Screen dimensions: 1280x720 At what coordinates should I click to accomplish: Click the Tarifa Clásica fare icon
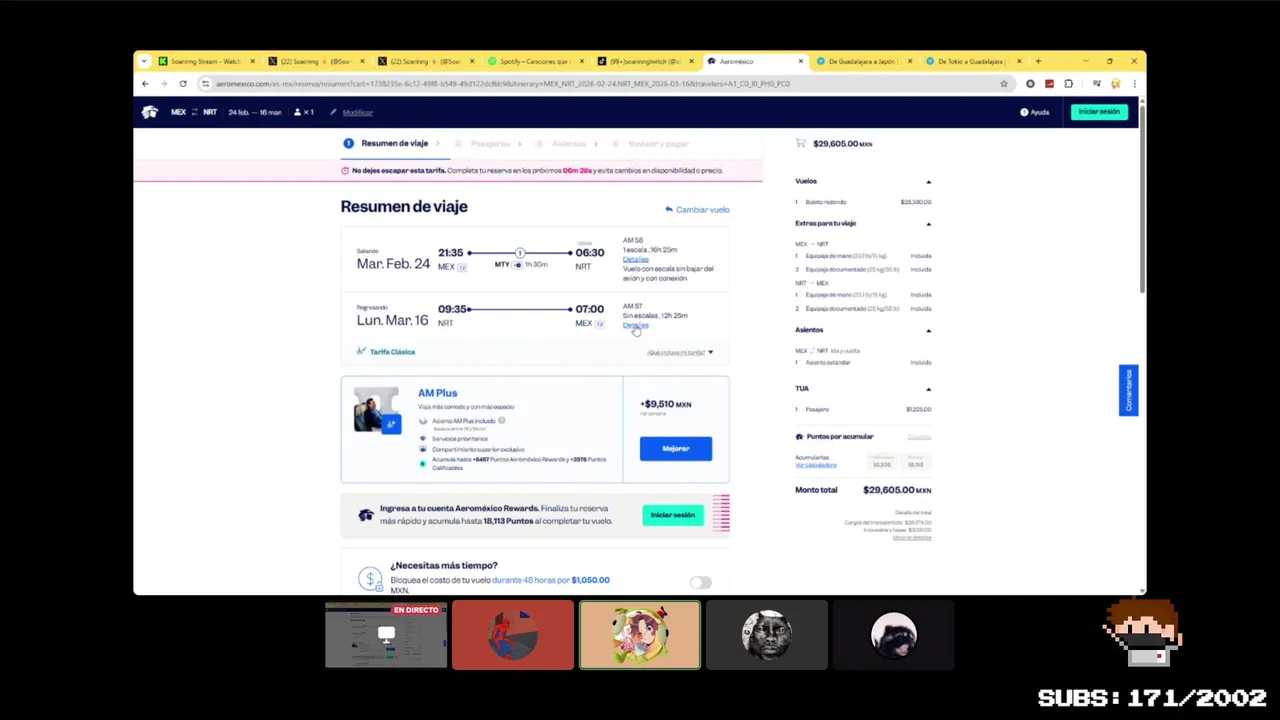(361, 351)
